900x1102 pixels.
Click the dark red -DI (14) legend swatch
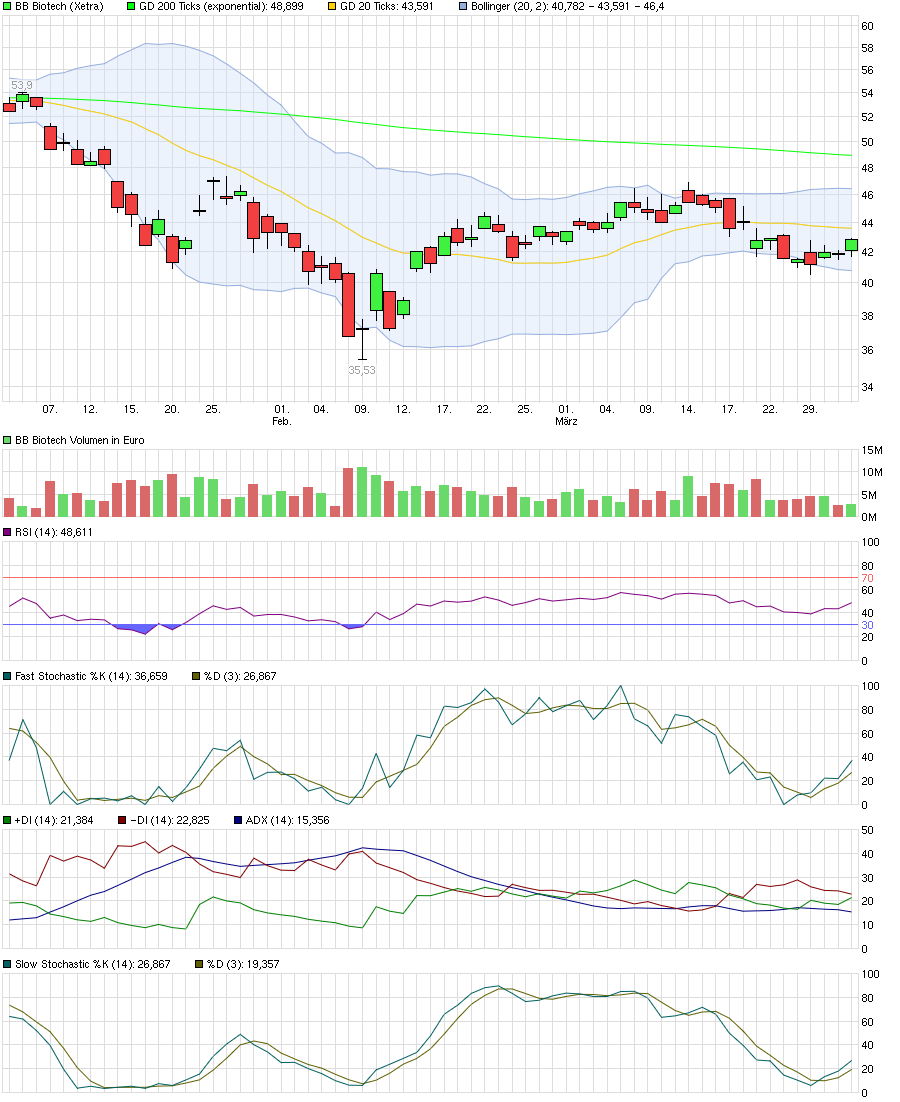(x=123, y=821)
